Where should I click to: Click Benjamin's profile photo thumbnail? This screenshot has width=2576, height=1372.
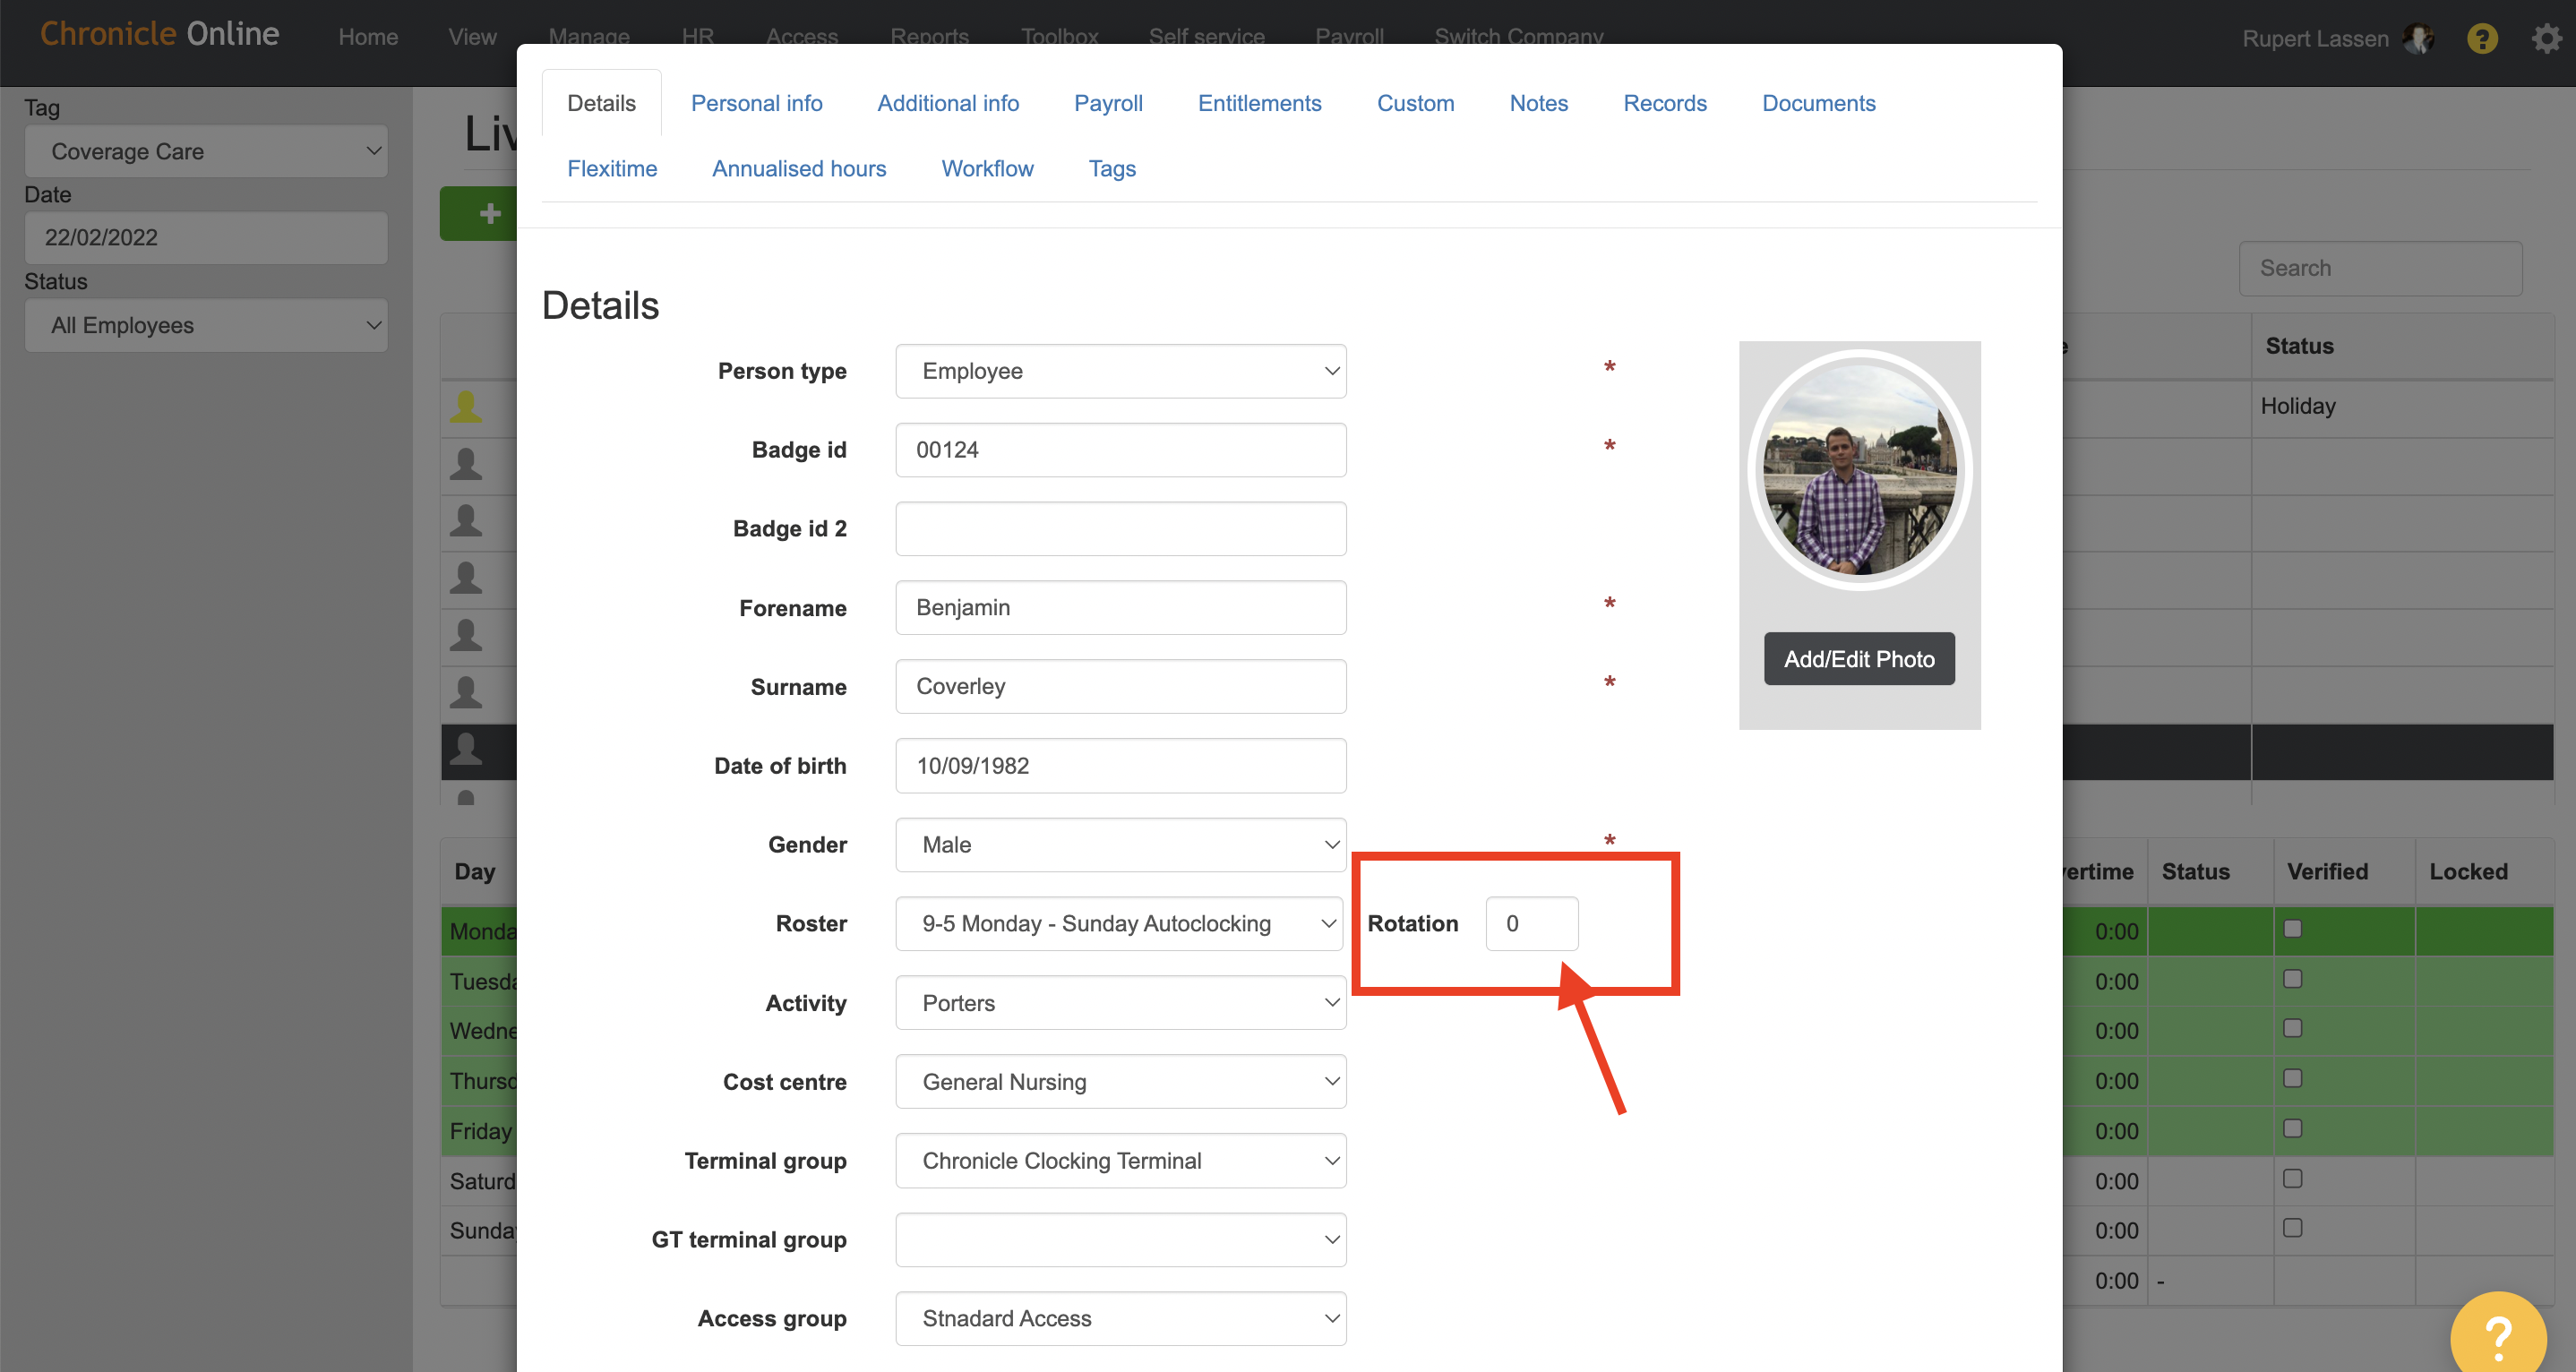pyautogui.click(x=1859, y=470)
